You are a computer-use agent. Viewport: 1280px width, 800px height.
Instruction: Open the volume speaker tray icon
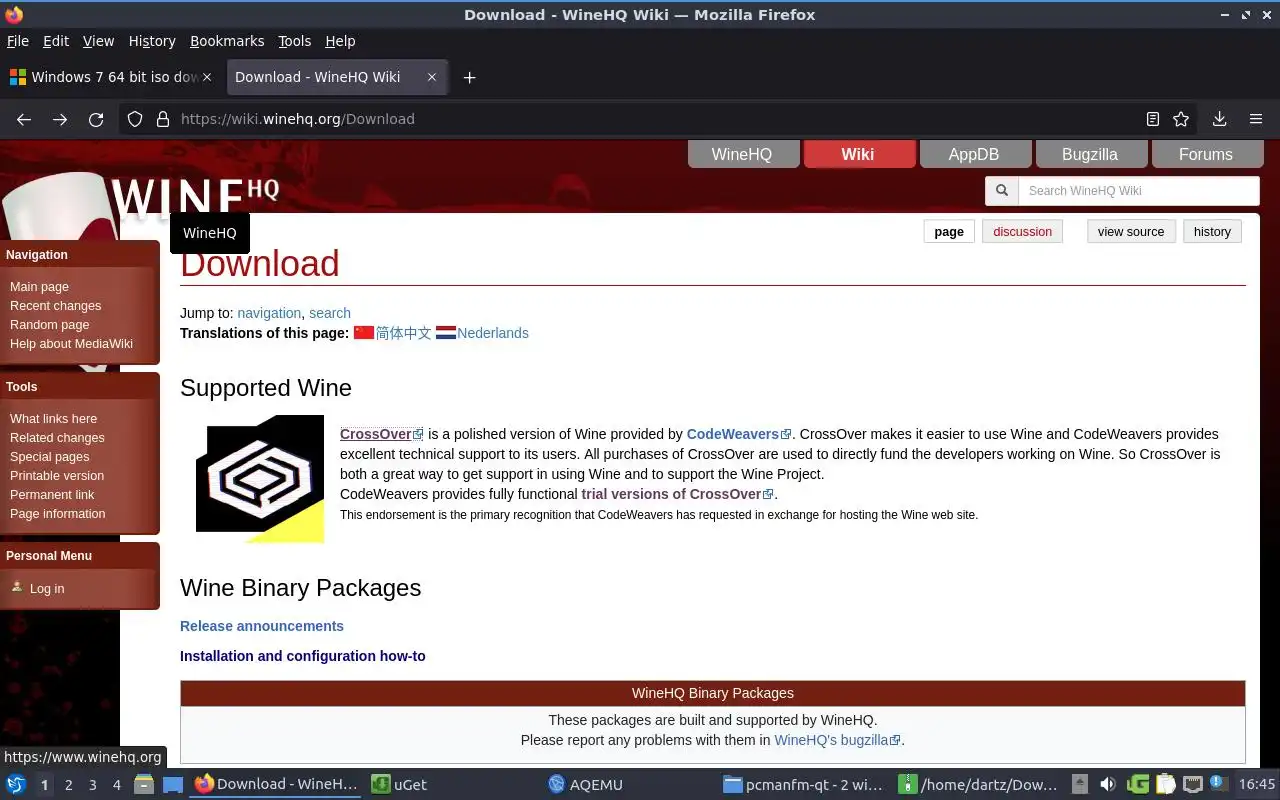click(x=1107, y=785)
